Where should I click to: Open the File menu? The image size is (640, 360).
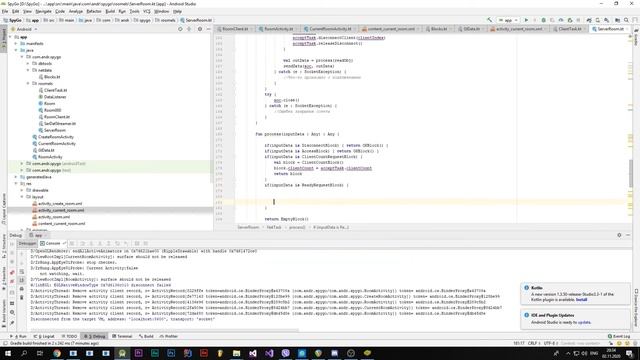(5, 11)
